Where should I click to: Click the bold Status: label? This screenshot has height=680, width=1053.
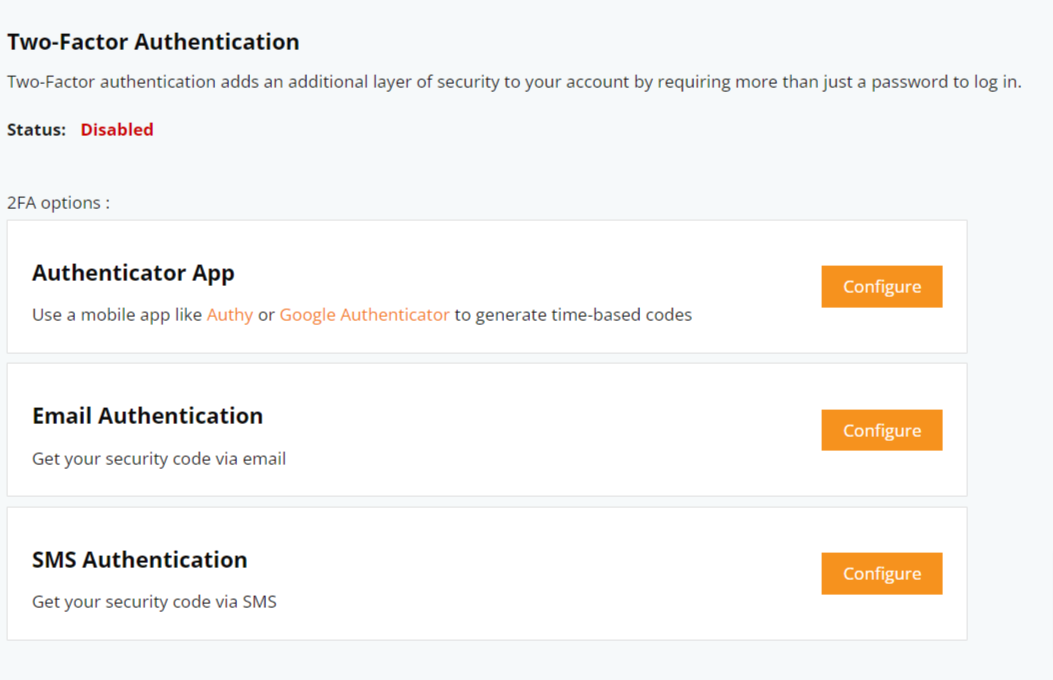tap(36, 130)
